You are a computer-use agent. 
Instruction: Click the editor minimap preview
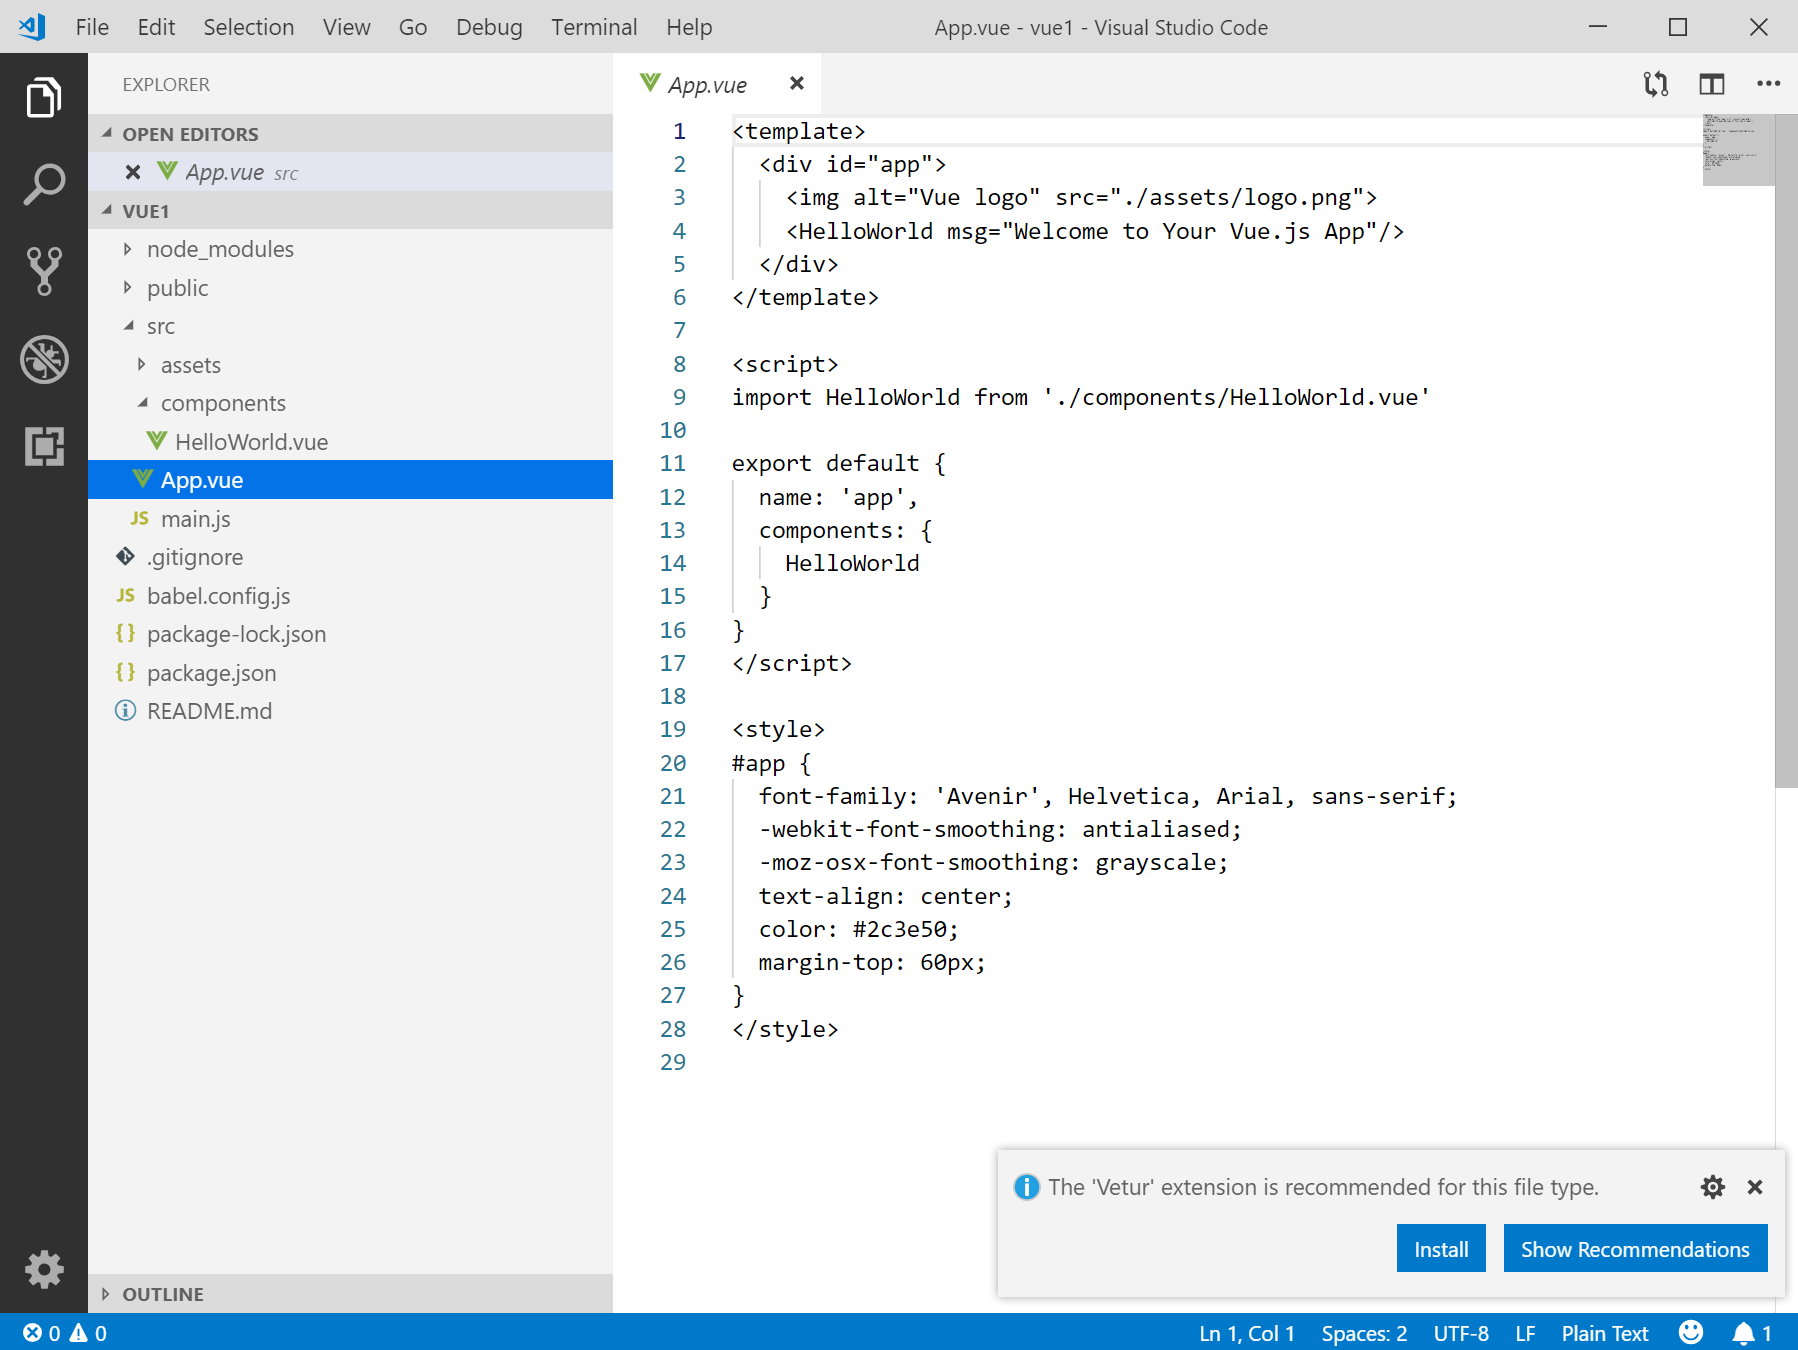[x=1738, y=150]
